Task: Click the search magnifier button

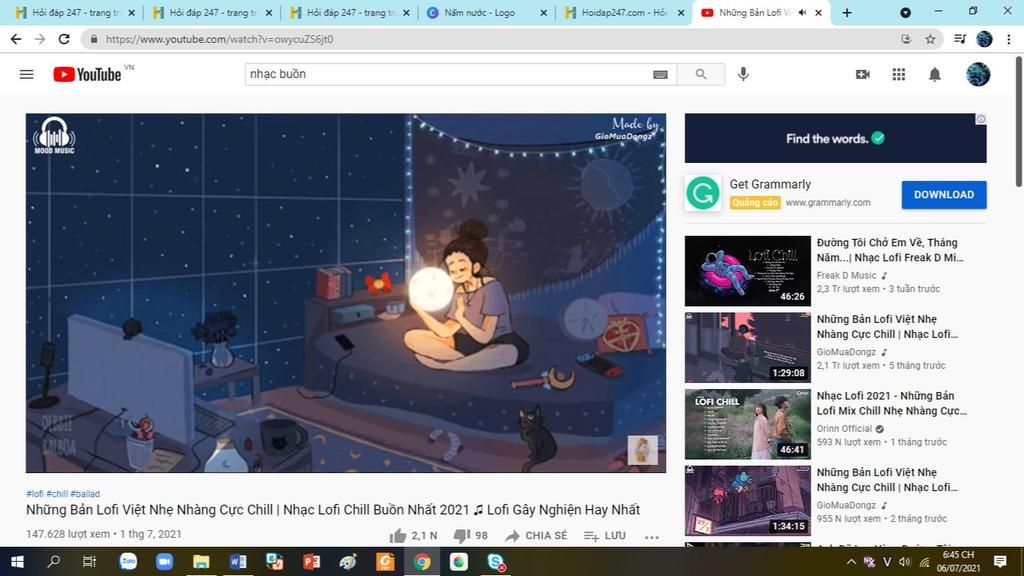Action: pyautogui.click(x=701, y=74)
